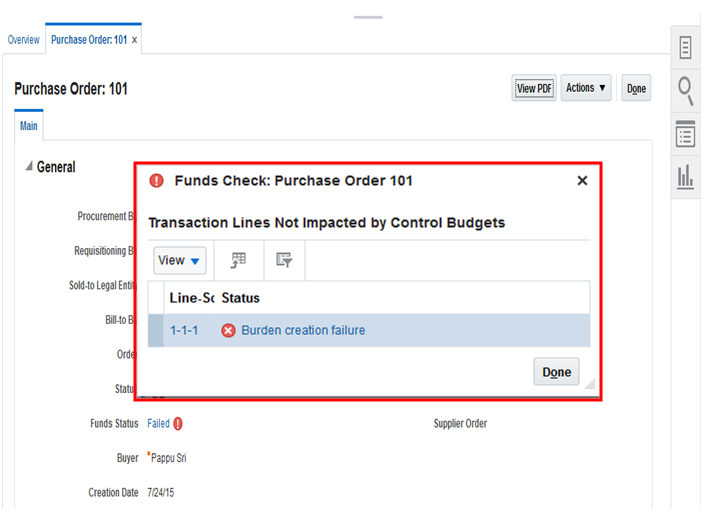Open the View dropdown in Funds Check dialog
The height and width of the screenshot is (519, 705).
(180, 260)
